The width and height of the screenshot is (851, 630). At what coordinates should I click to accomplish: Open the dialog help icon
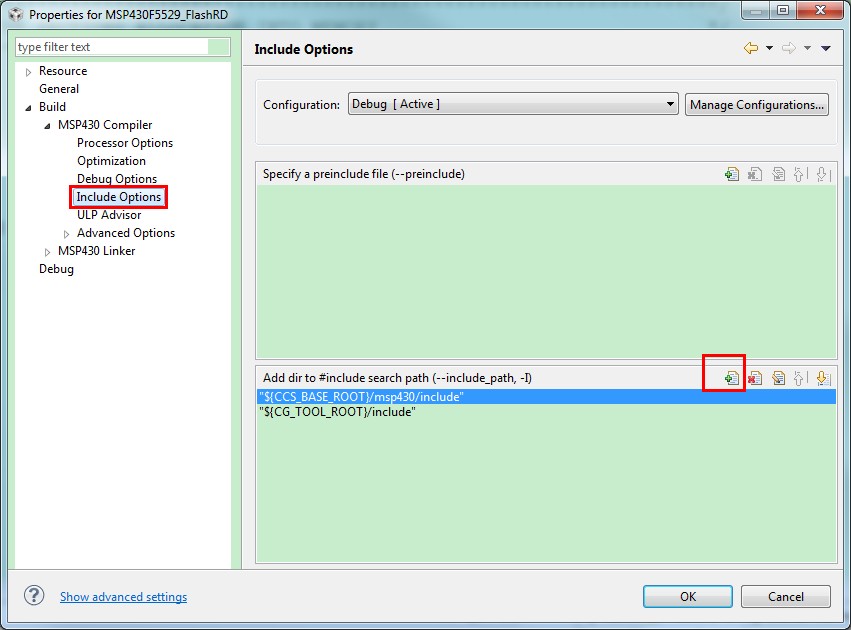(34, 595)
